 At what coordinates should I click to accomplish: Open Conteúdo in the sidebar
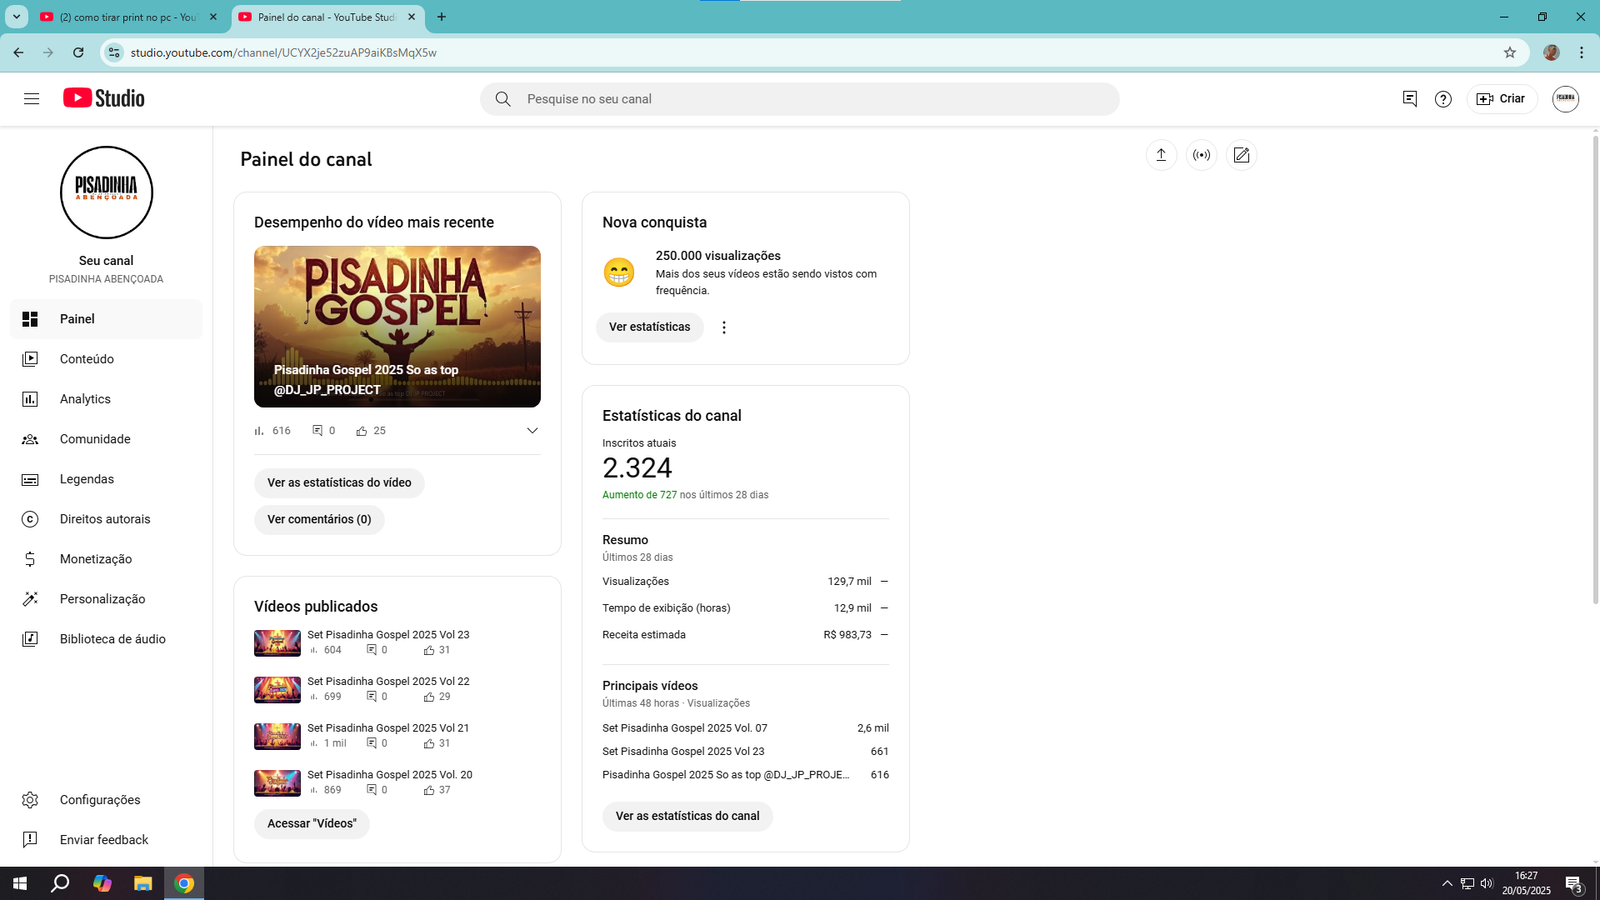pos(106,359)
